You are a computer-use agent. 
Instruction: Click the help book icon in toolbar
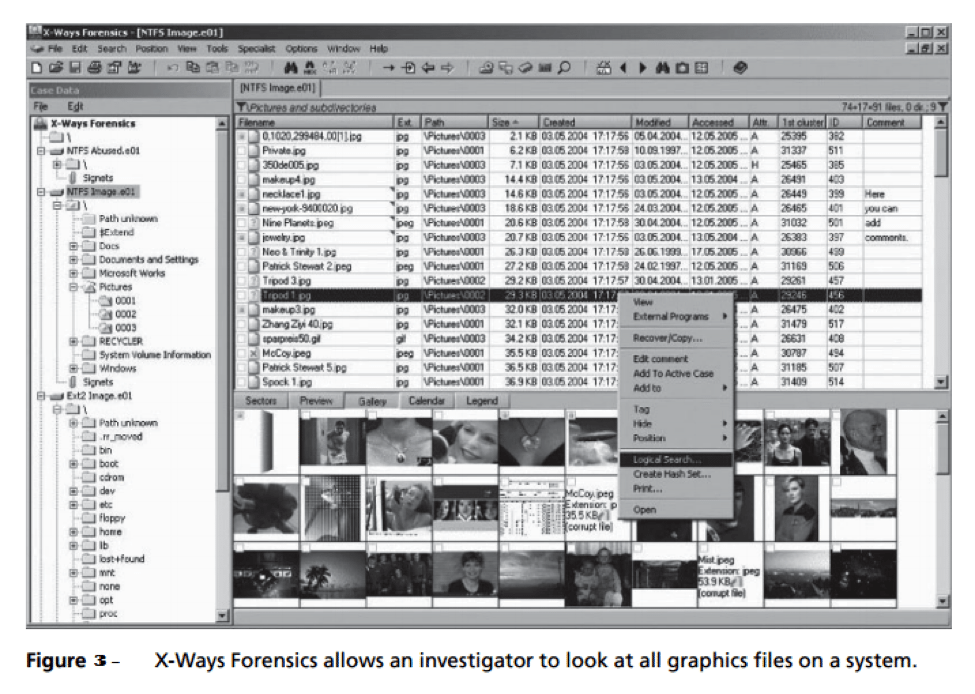click(740, 68)
